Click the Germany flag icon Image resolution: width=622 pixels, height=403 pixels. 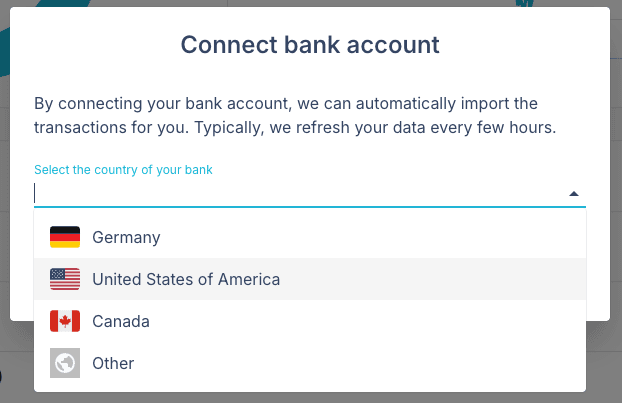pyautogui.click(x=64, y=237)
